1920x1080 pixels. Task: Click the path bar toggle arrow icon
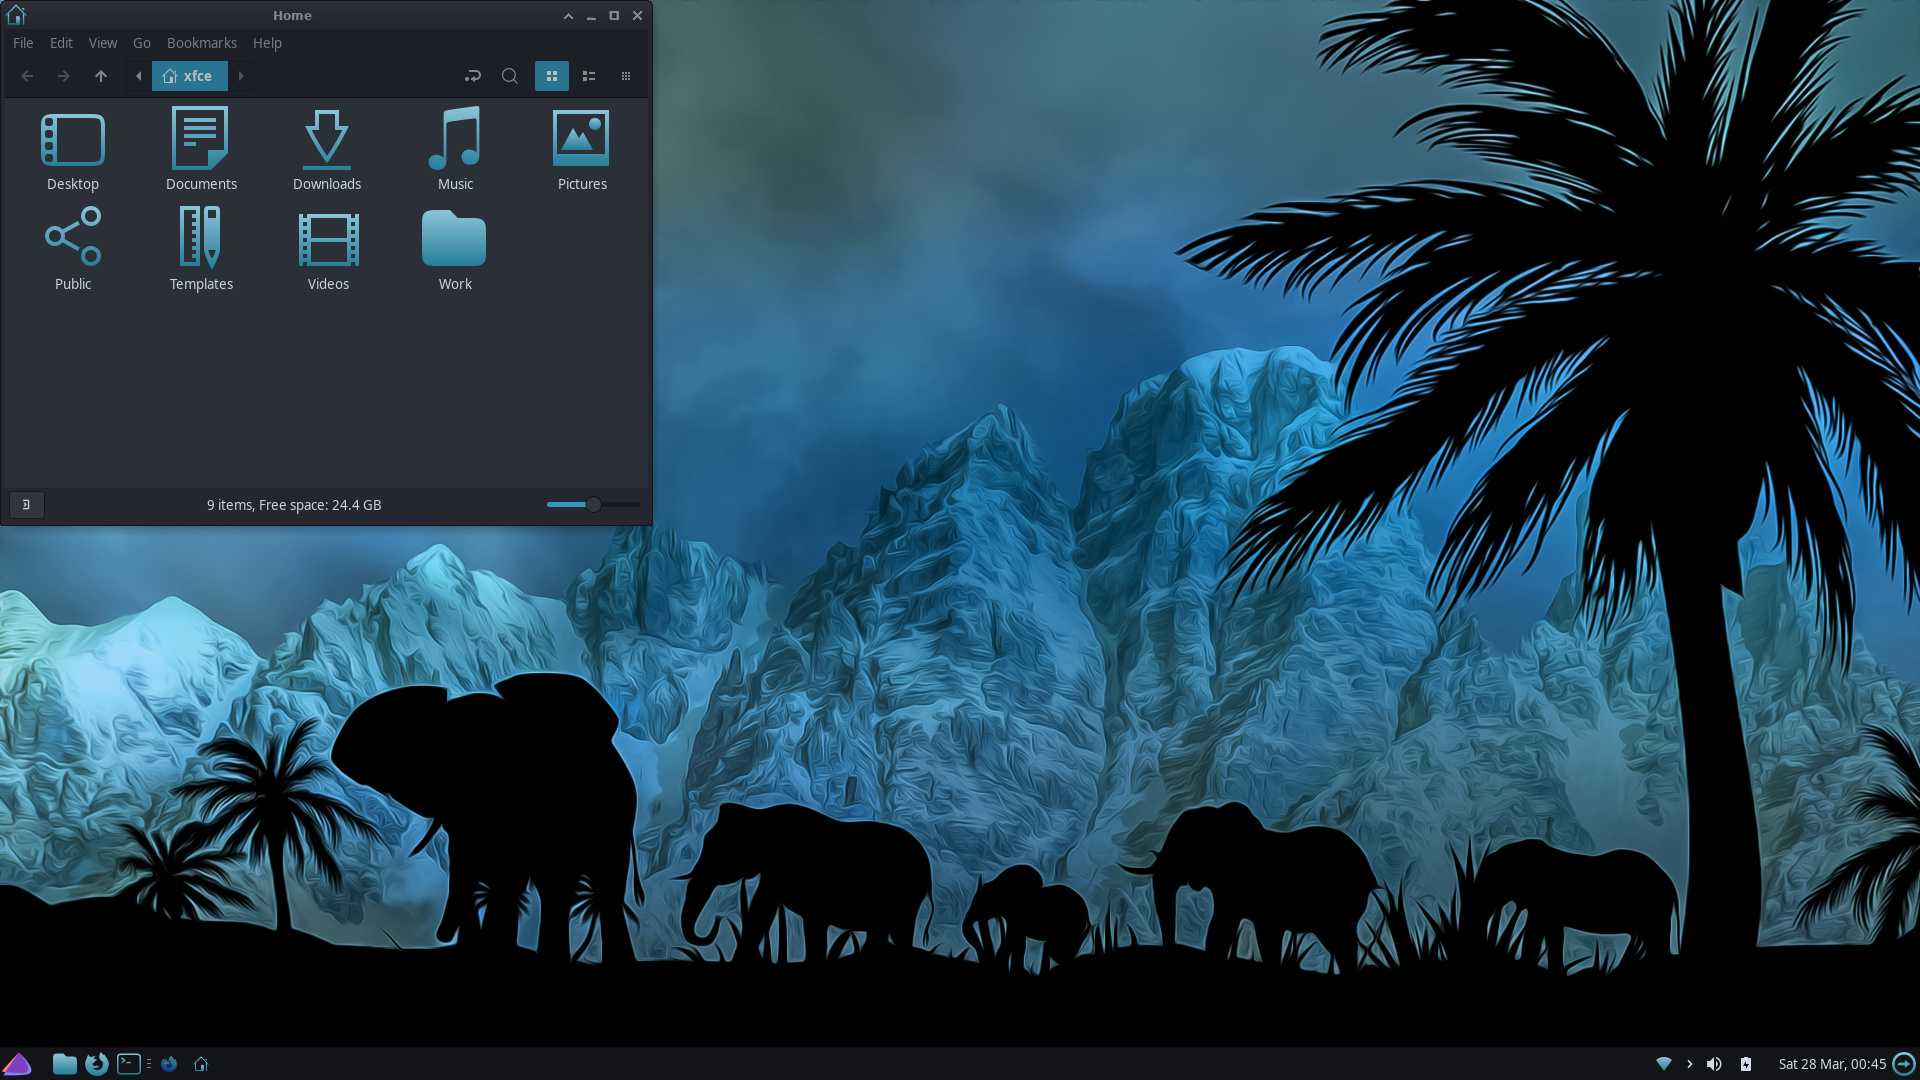click(473, 76)
